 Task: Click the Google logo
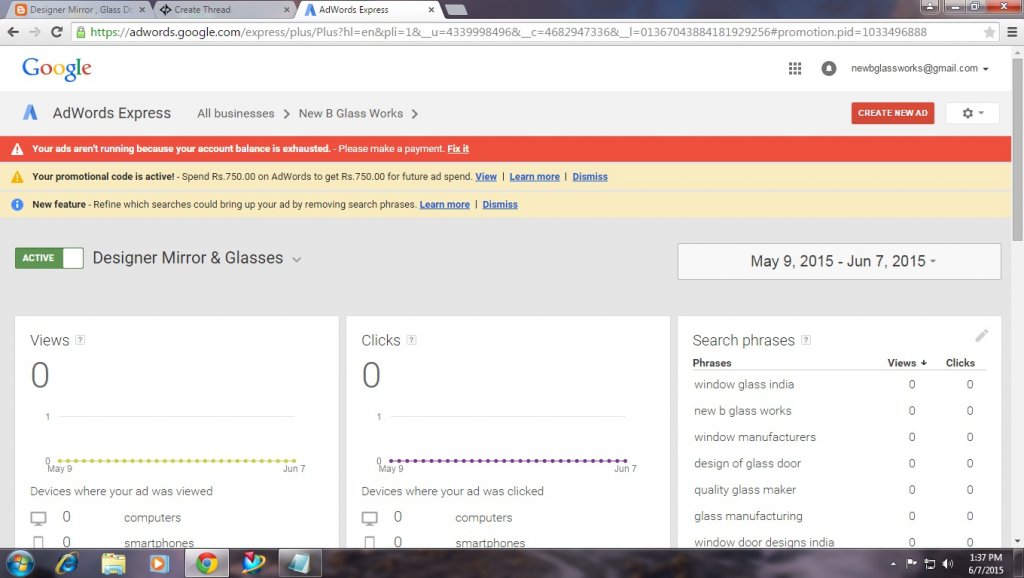(x=57, y=68)
